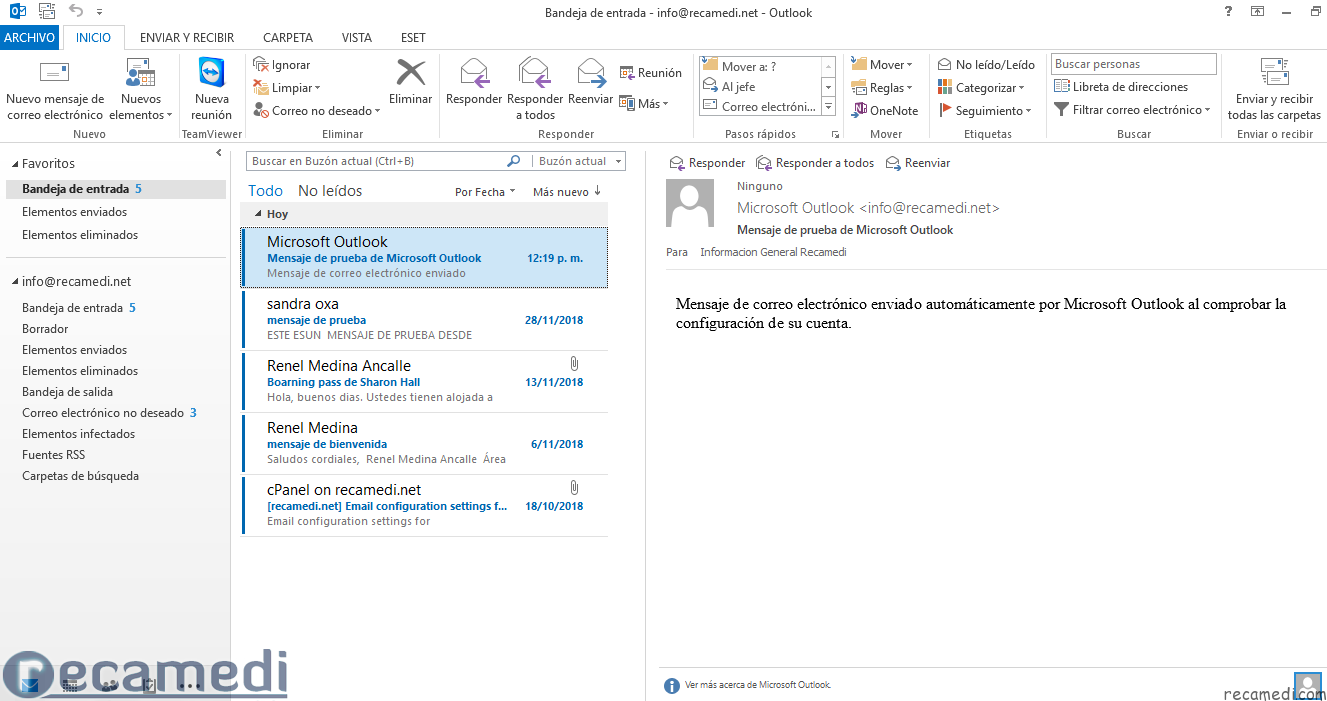The image size is (1327, 701).
Task: Open mensaje de bienvenida email
Action: pos(424,444)
